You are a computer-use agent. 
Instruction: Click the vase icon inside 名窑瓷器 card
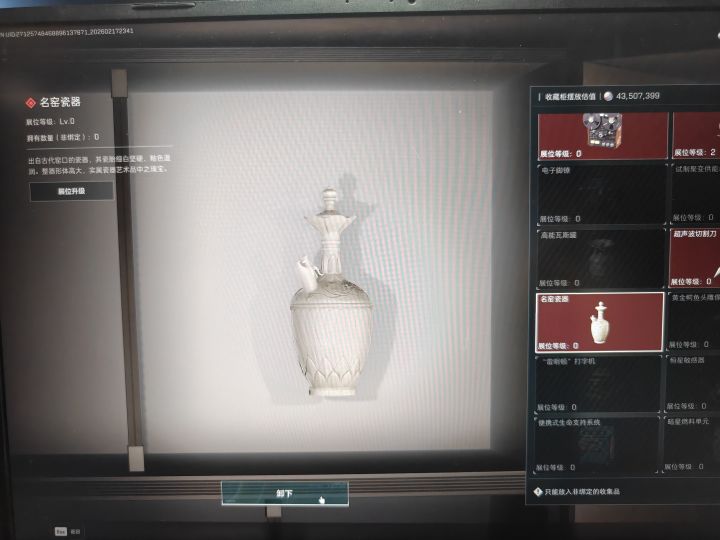(x=600, y=322)
